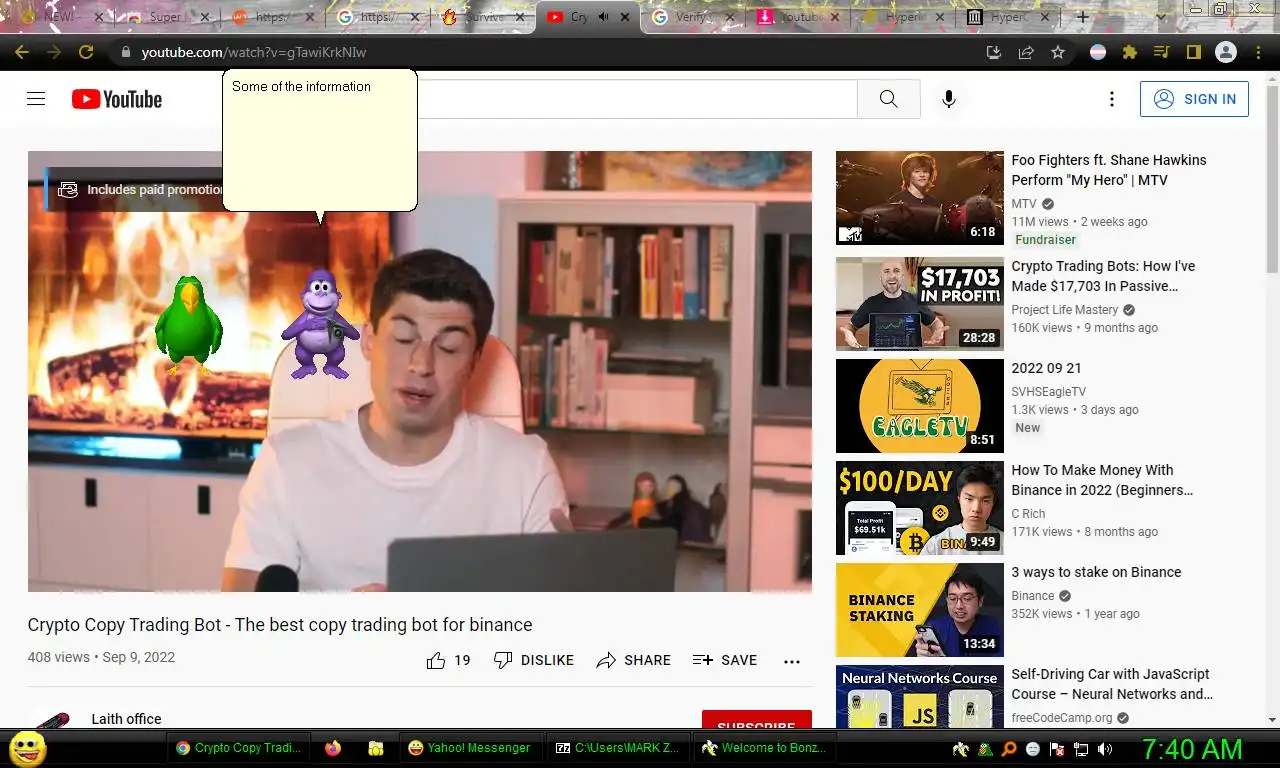The width and height of the screenshot is (1280, 768).
Task: Toggle the Chrome side panel icon
Action: click(x=1194, y=52)
